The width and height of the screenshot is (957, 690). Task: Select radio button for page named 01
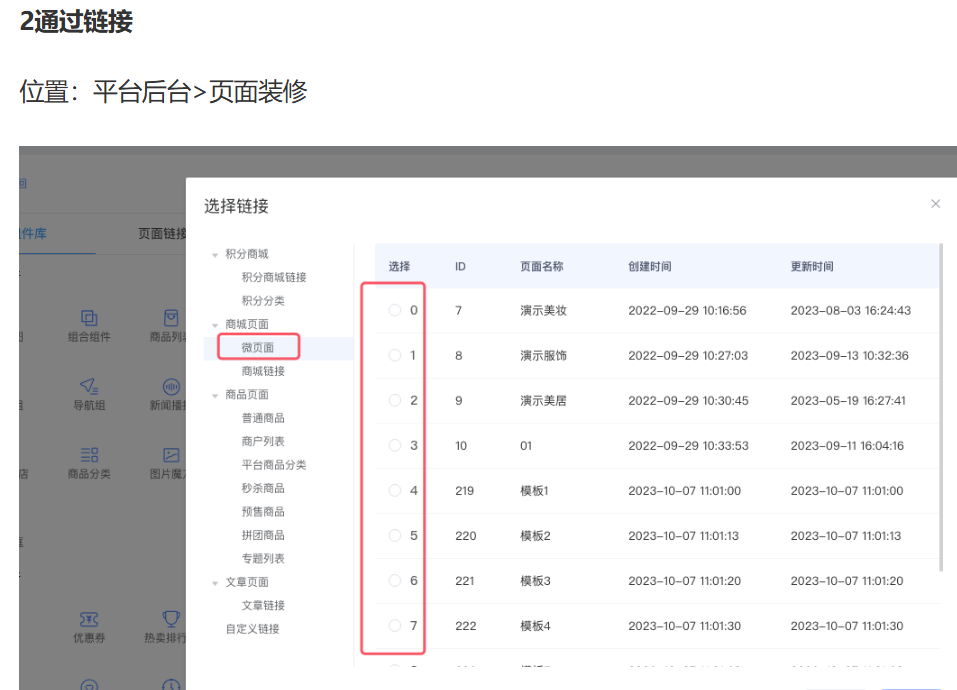click(395, 445)
